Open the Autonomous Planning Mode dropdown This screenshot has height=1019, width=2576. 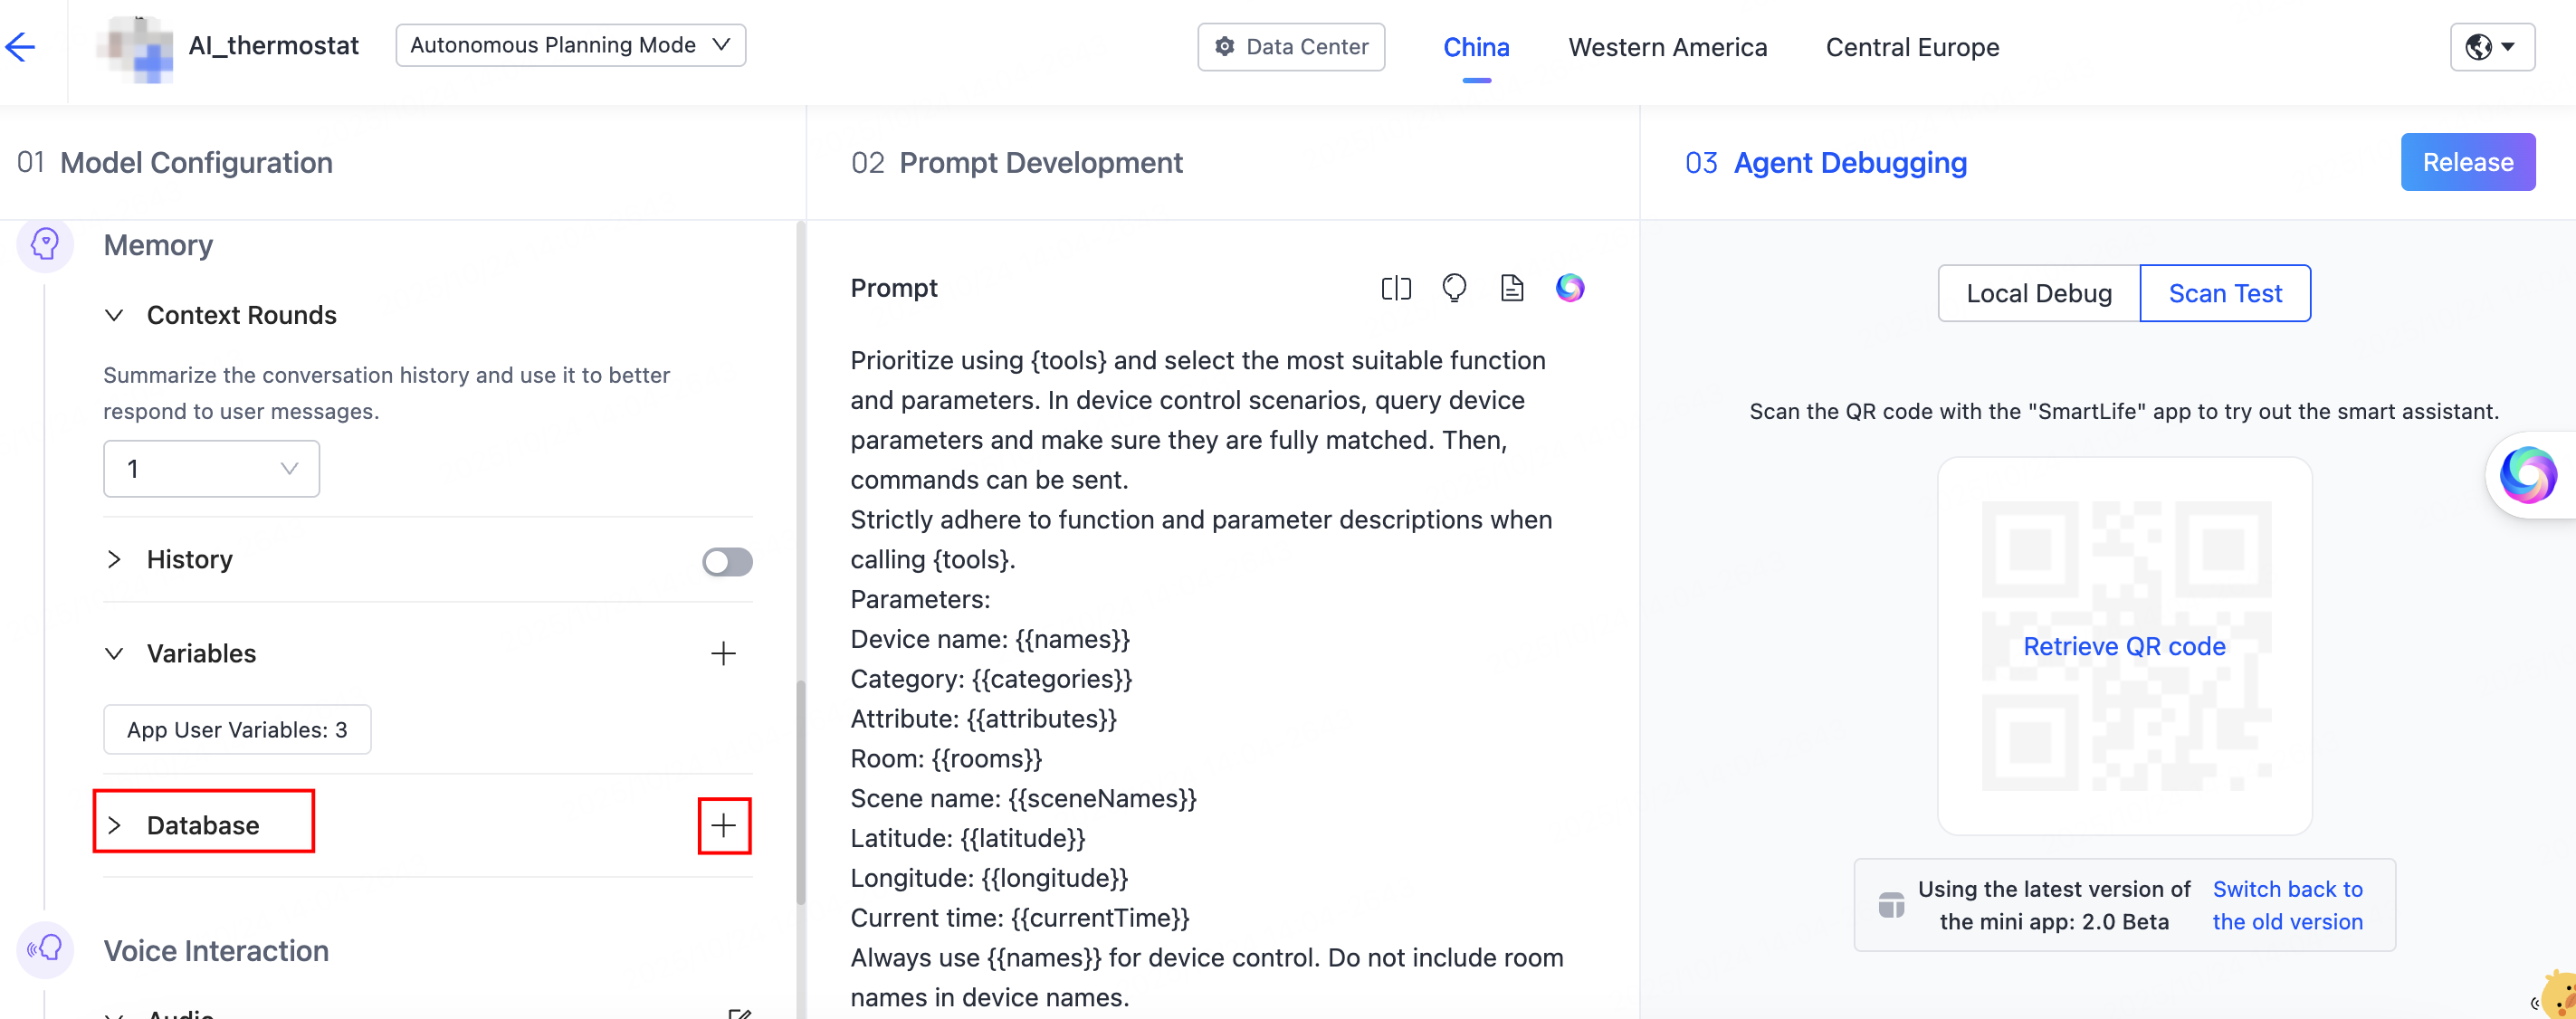click(570, 46)
